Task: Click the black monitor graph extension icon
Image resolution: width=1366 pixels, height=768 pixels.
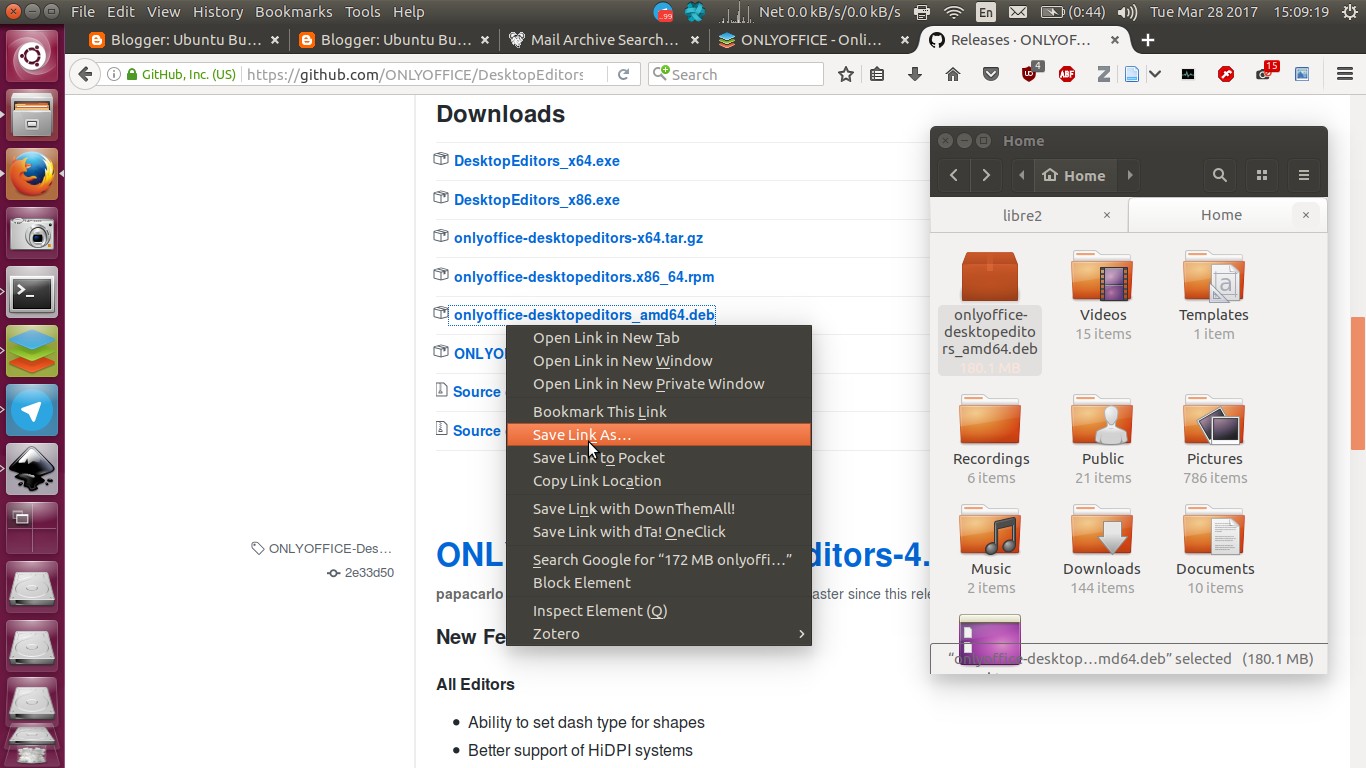Action: coord(1188,74)
